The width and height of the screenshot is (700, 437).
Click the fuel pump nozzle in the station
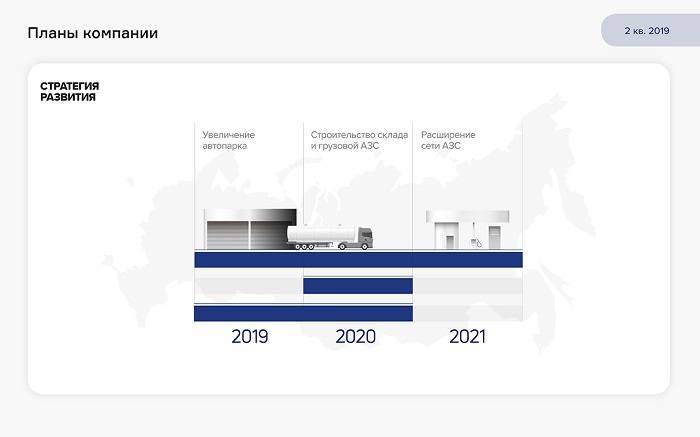(477, 240)
